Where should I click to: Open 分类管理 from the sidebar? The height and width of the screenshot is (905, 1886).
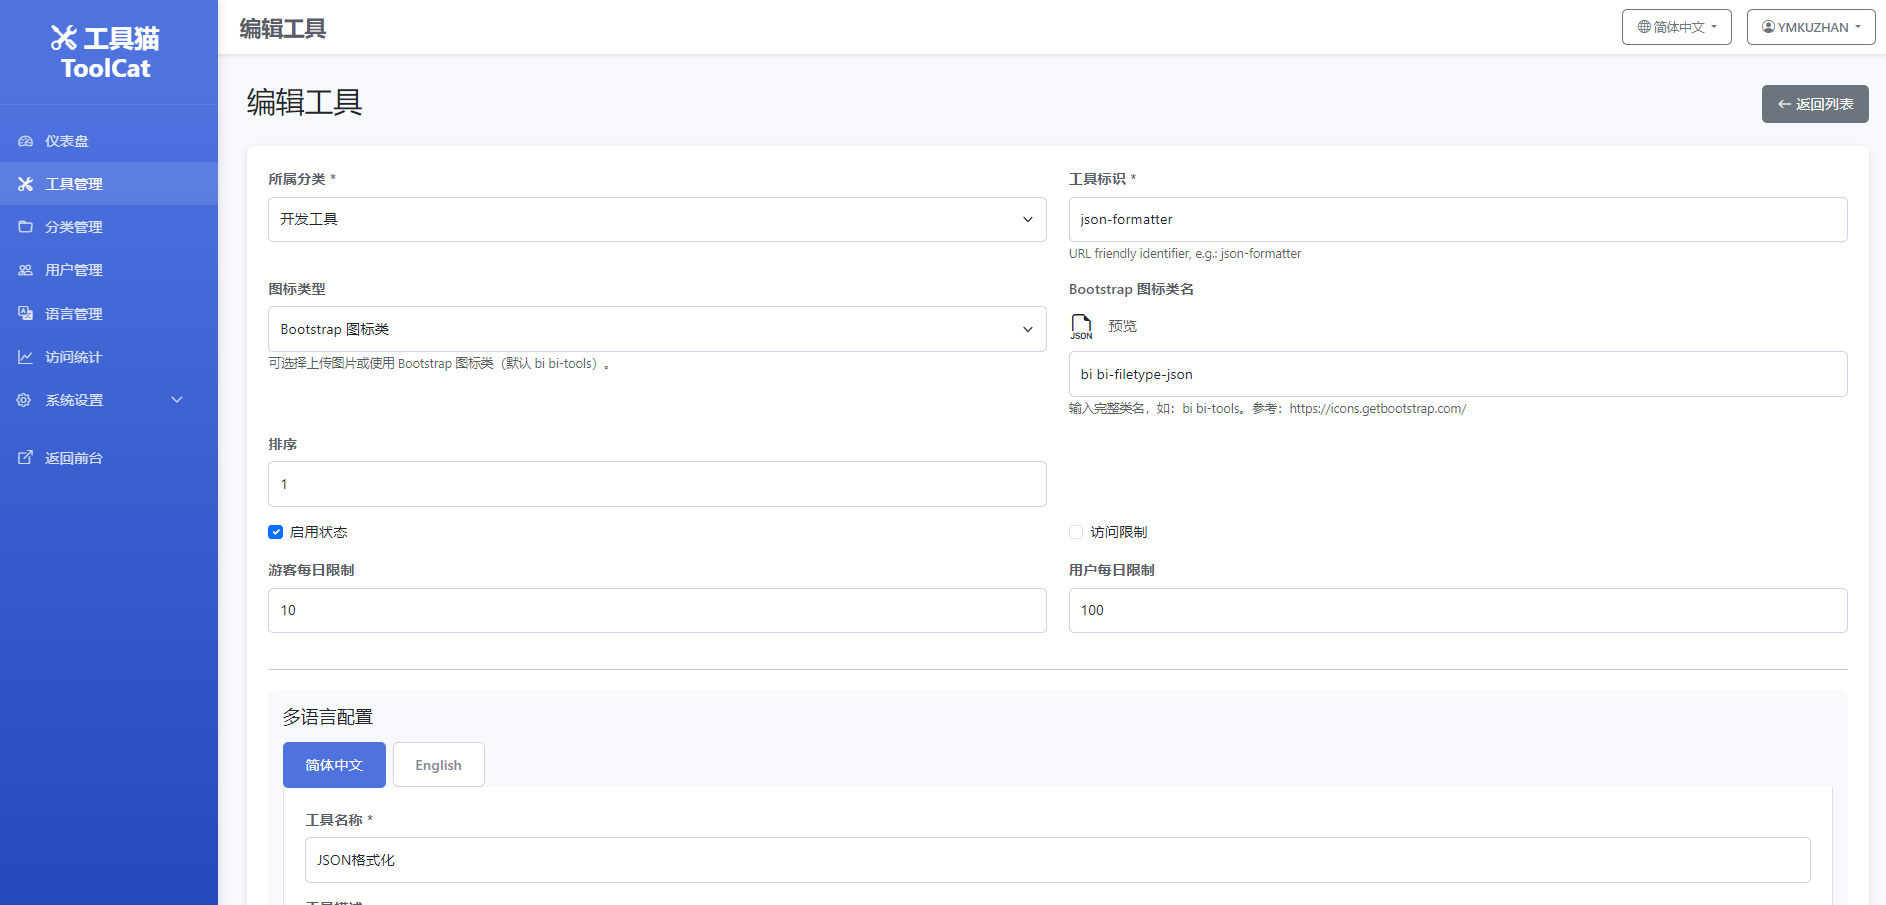(x=24, y=226)
